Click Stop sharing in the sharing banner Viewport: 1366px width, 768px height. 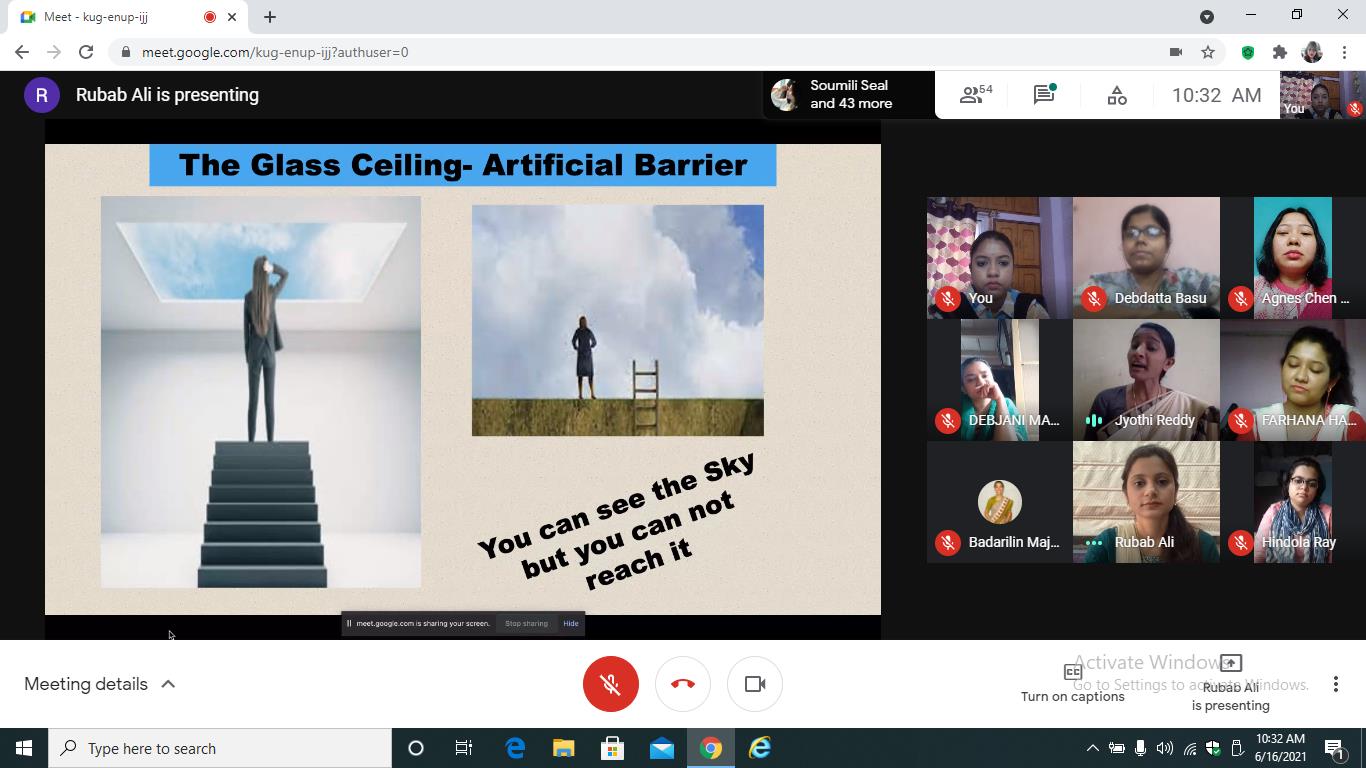tap(526, 623)
